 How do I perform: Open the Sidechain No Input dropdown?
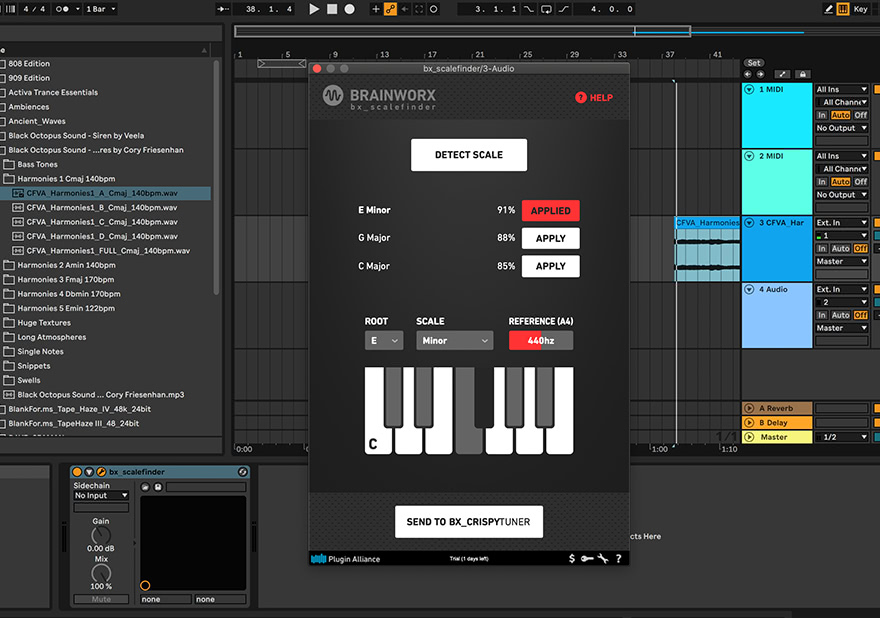[101, 496]
